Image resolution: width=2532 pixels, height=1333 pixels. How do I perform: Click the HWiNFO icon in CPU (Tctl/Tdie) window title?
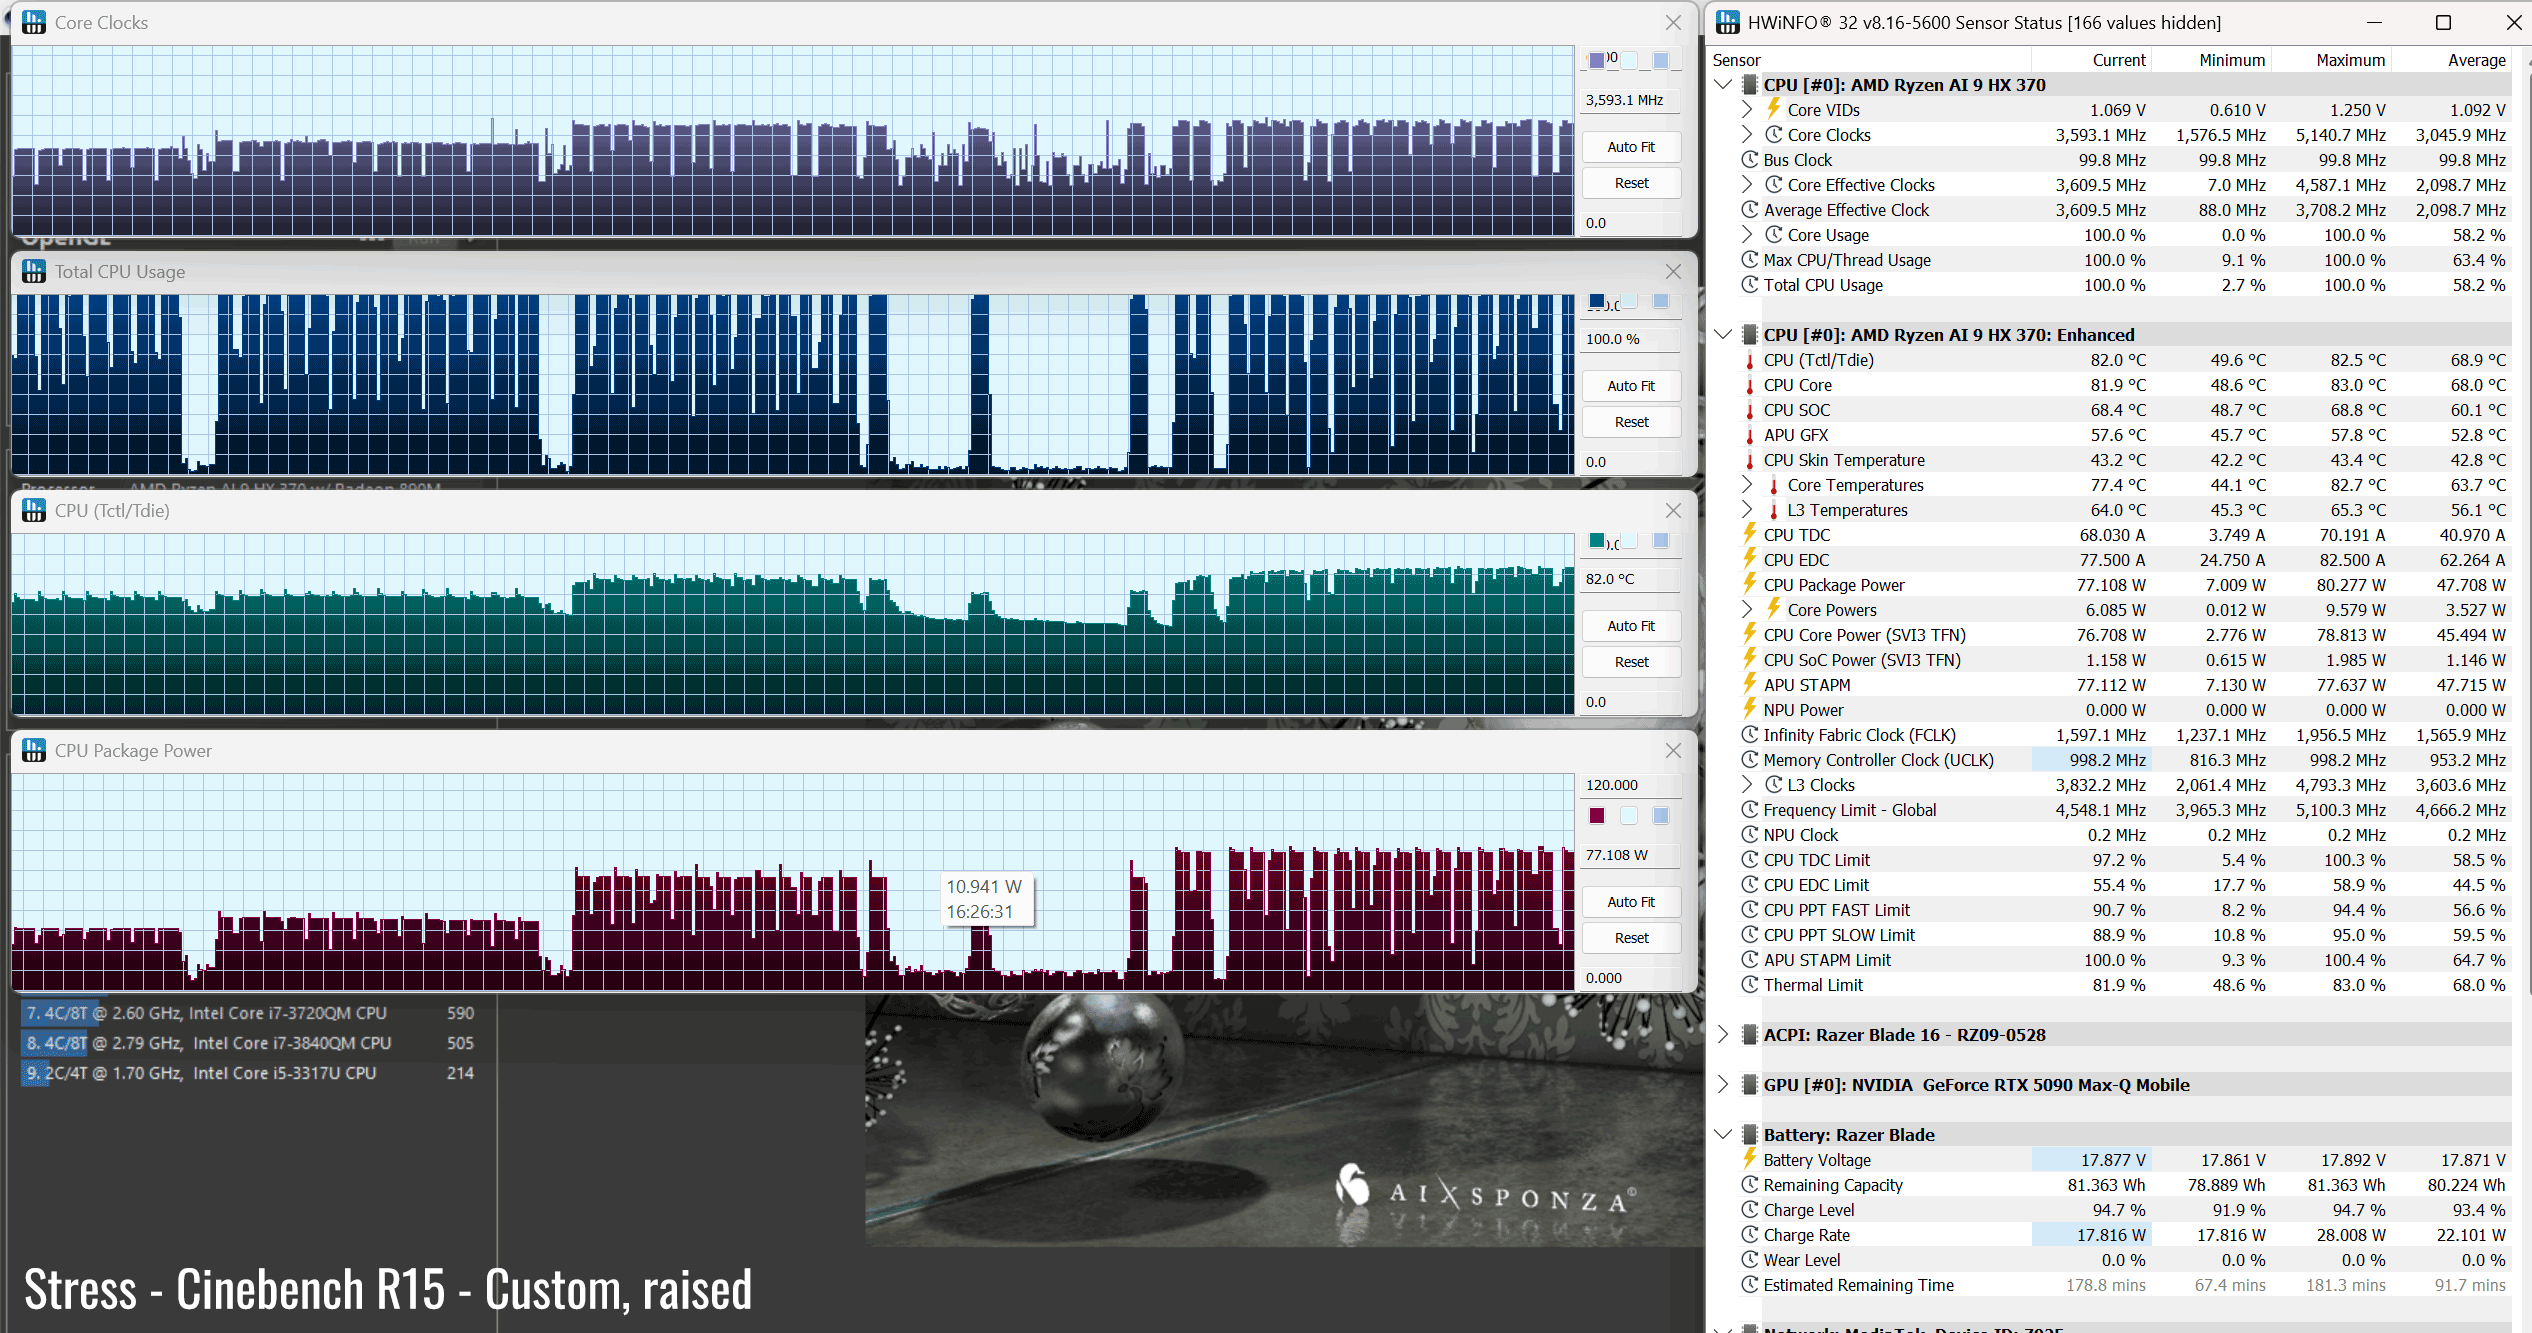(34, 510)
